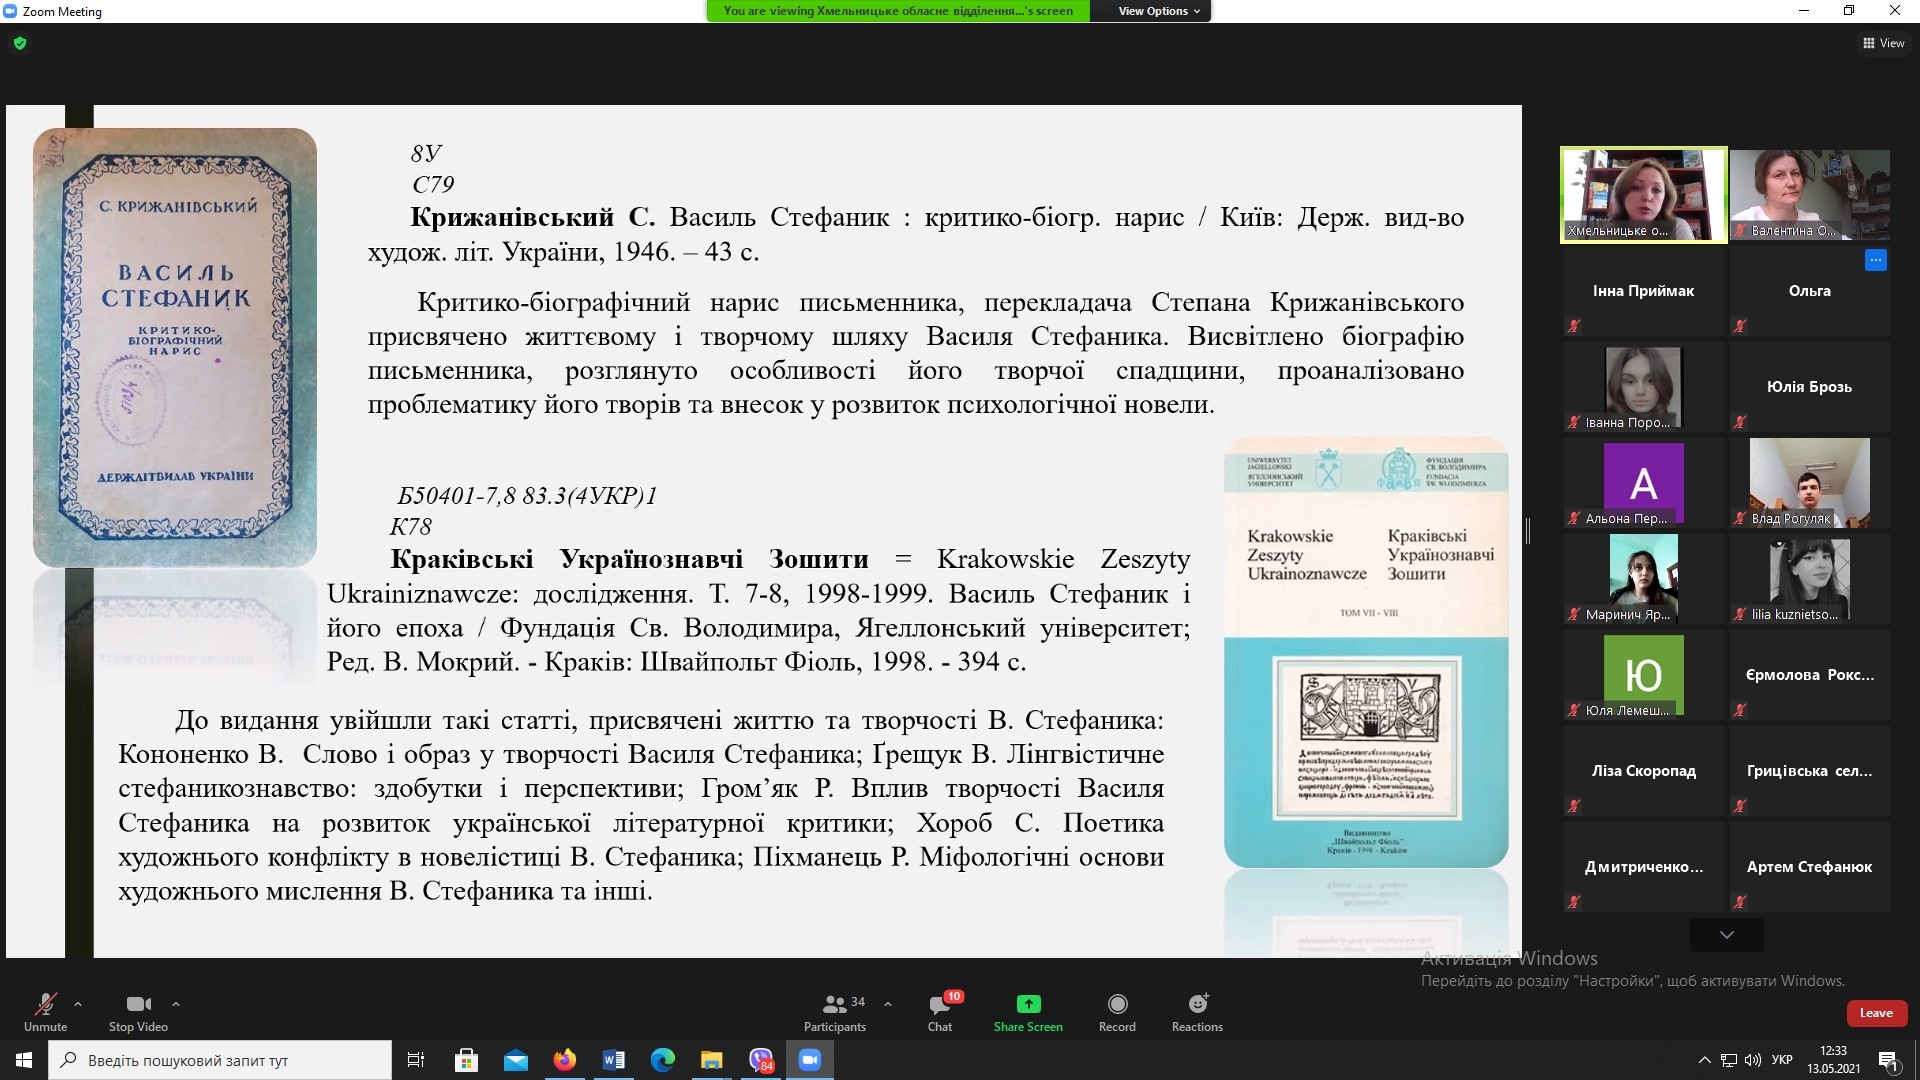Open the Reactions menu

1197,1004
